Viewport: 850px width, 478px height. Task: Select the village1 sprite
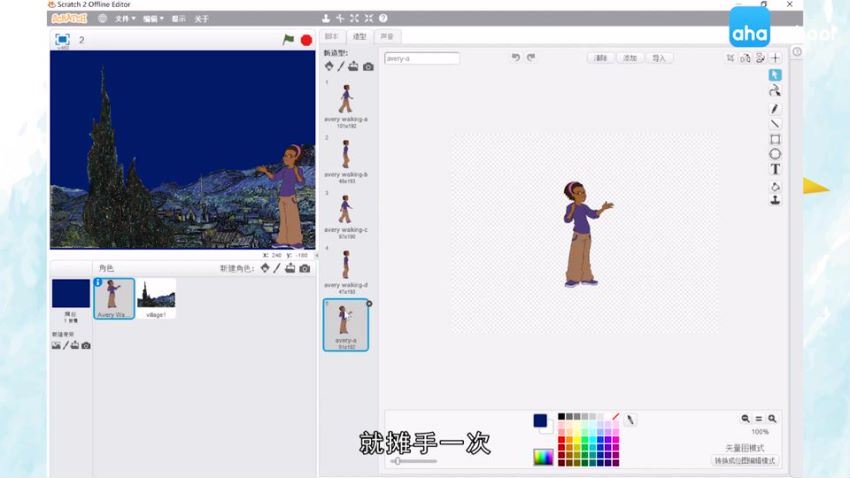pos(156,299)
